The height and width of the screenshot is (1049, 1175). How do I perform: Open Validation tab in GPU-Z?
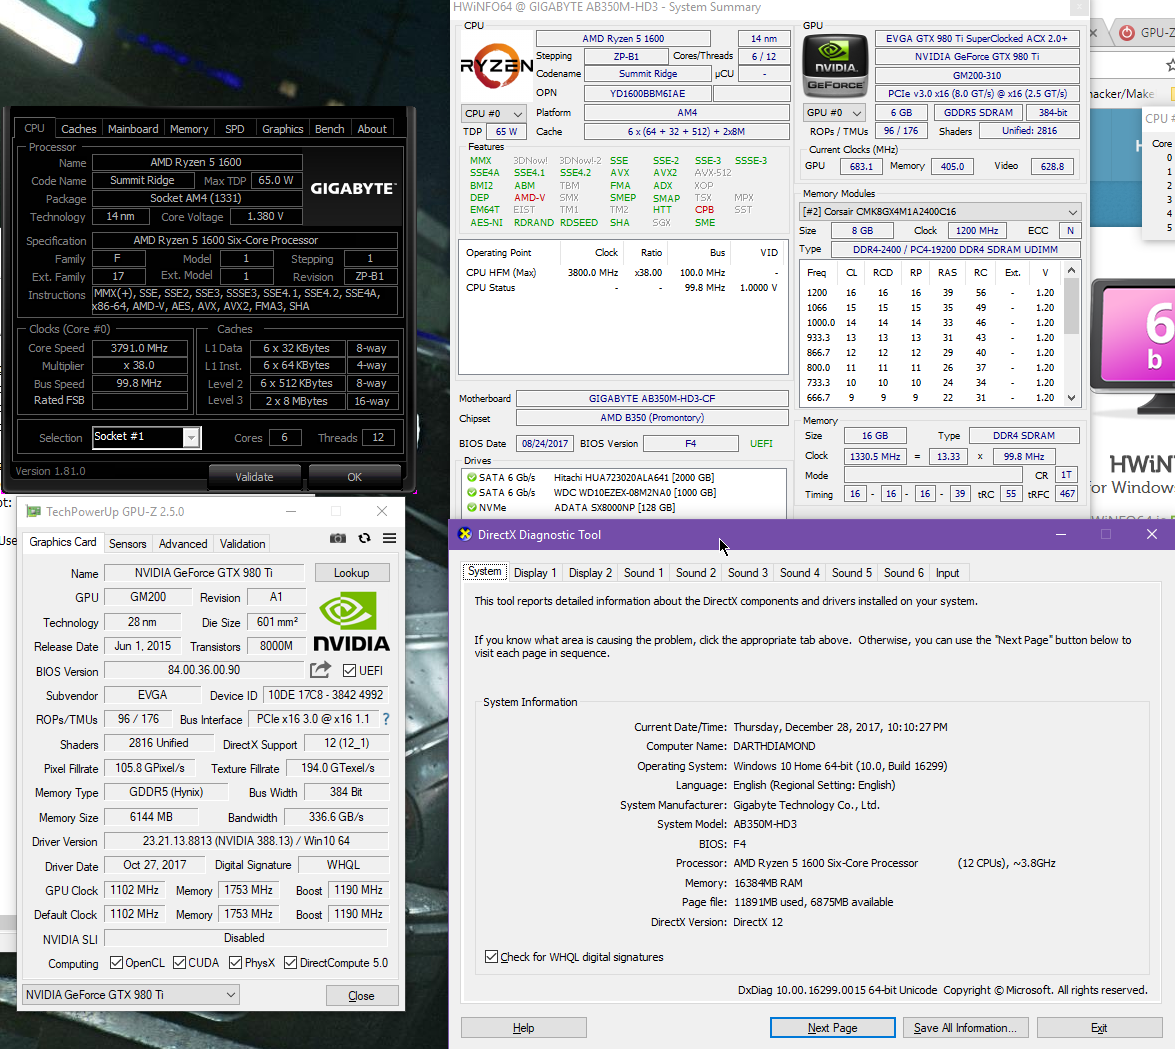pyautogui.click(x=242, y=543)
